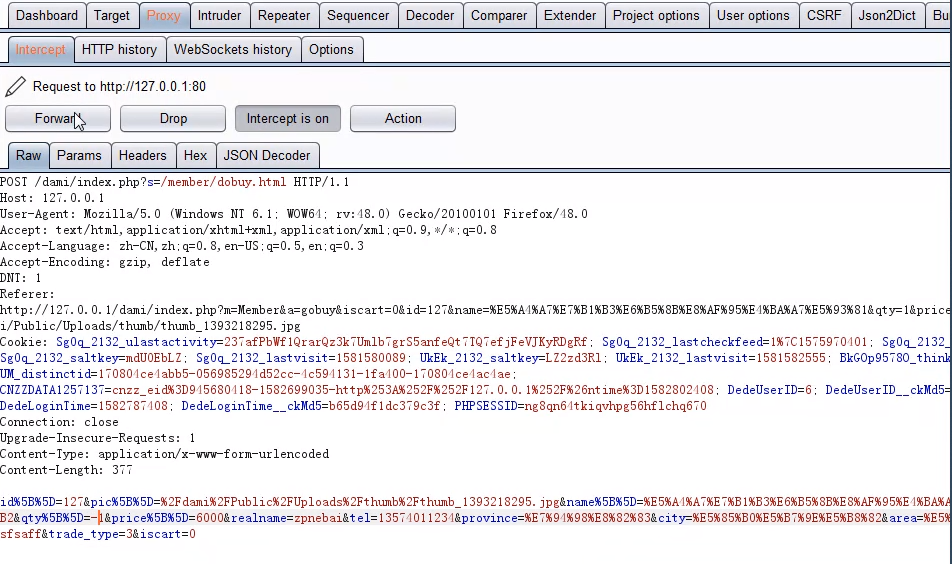Click the User-Agent header line
Viewport: 952px width, 564px height.
point(294,214)
